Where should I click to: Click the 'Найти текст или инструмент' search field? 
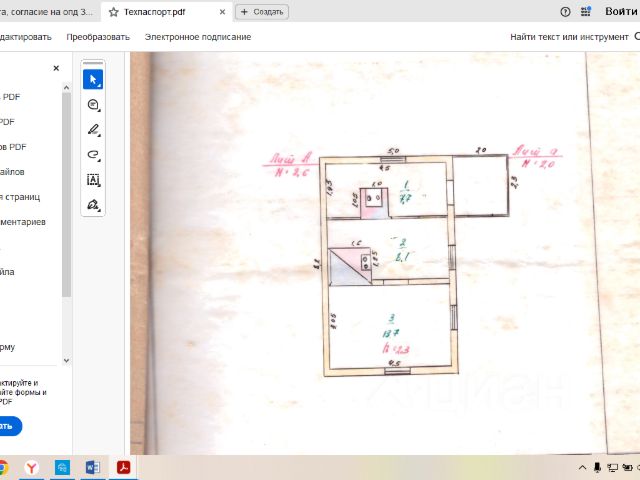click(569, 37)
